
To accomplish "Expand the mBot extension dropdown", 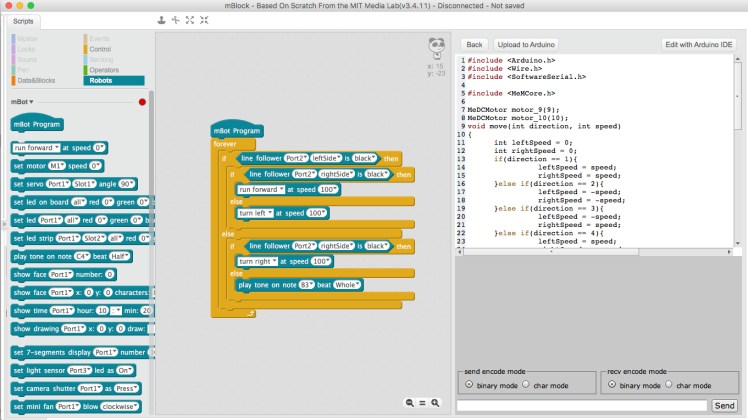I will (22, 102).
